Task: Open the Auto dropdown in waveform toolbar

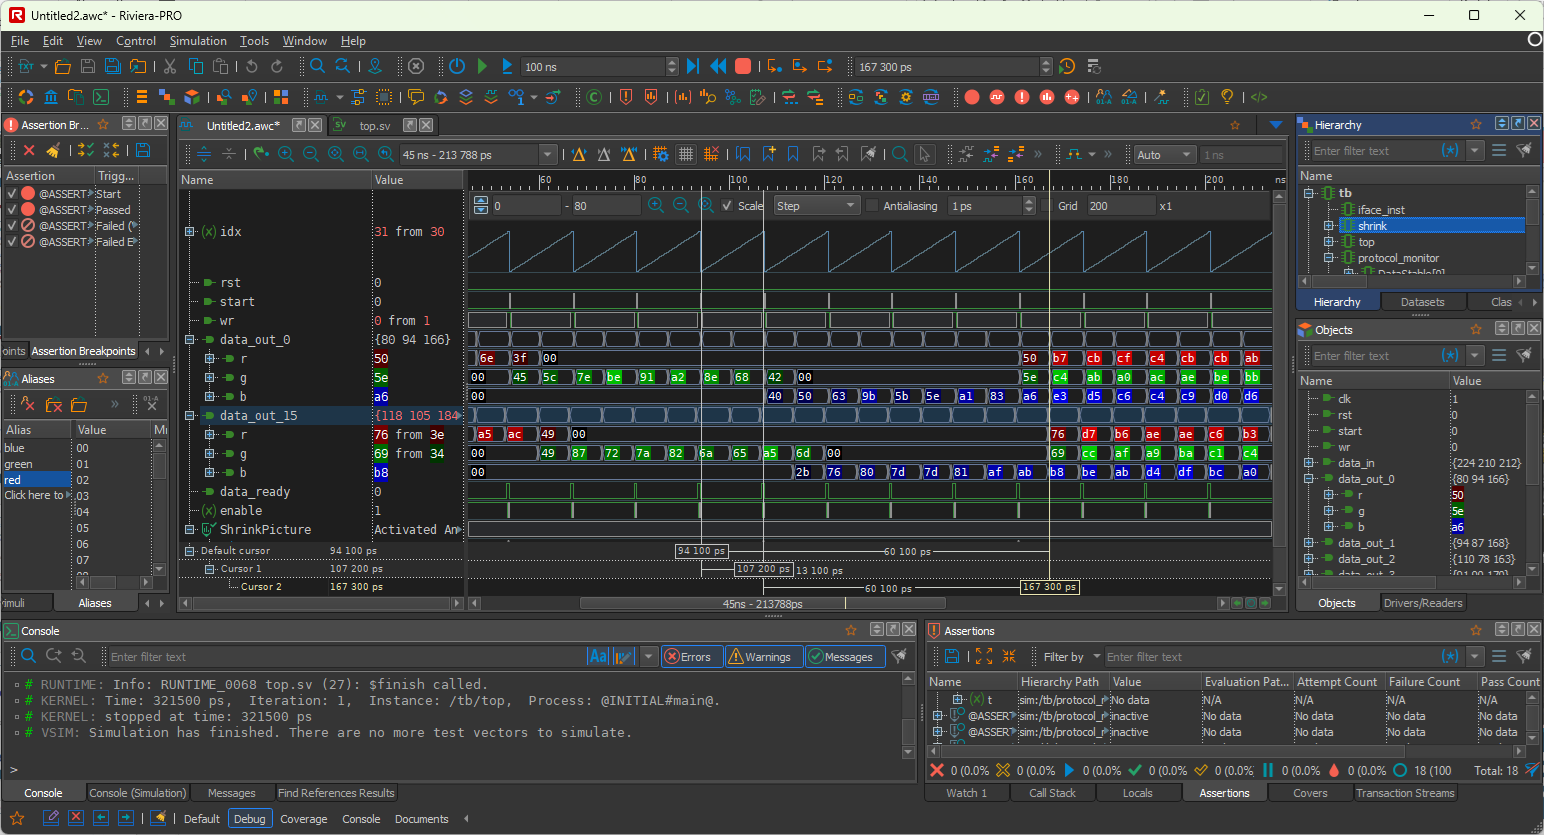Action: click(1165, 155)
